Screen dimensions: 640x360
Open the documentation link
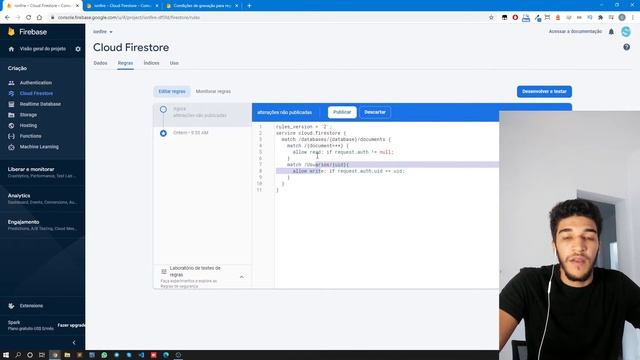(x=575, y=31)
